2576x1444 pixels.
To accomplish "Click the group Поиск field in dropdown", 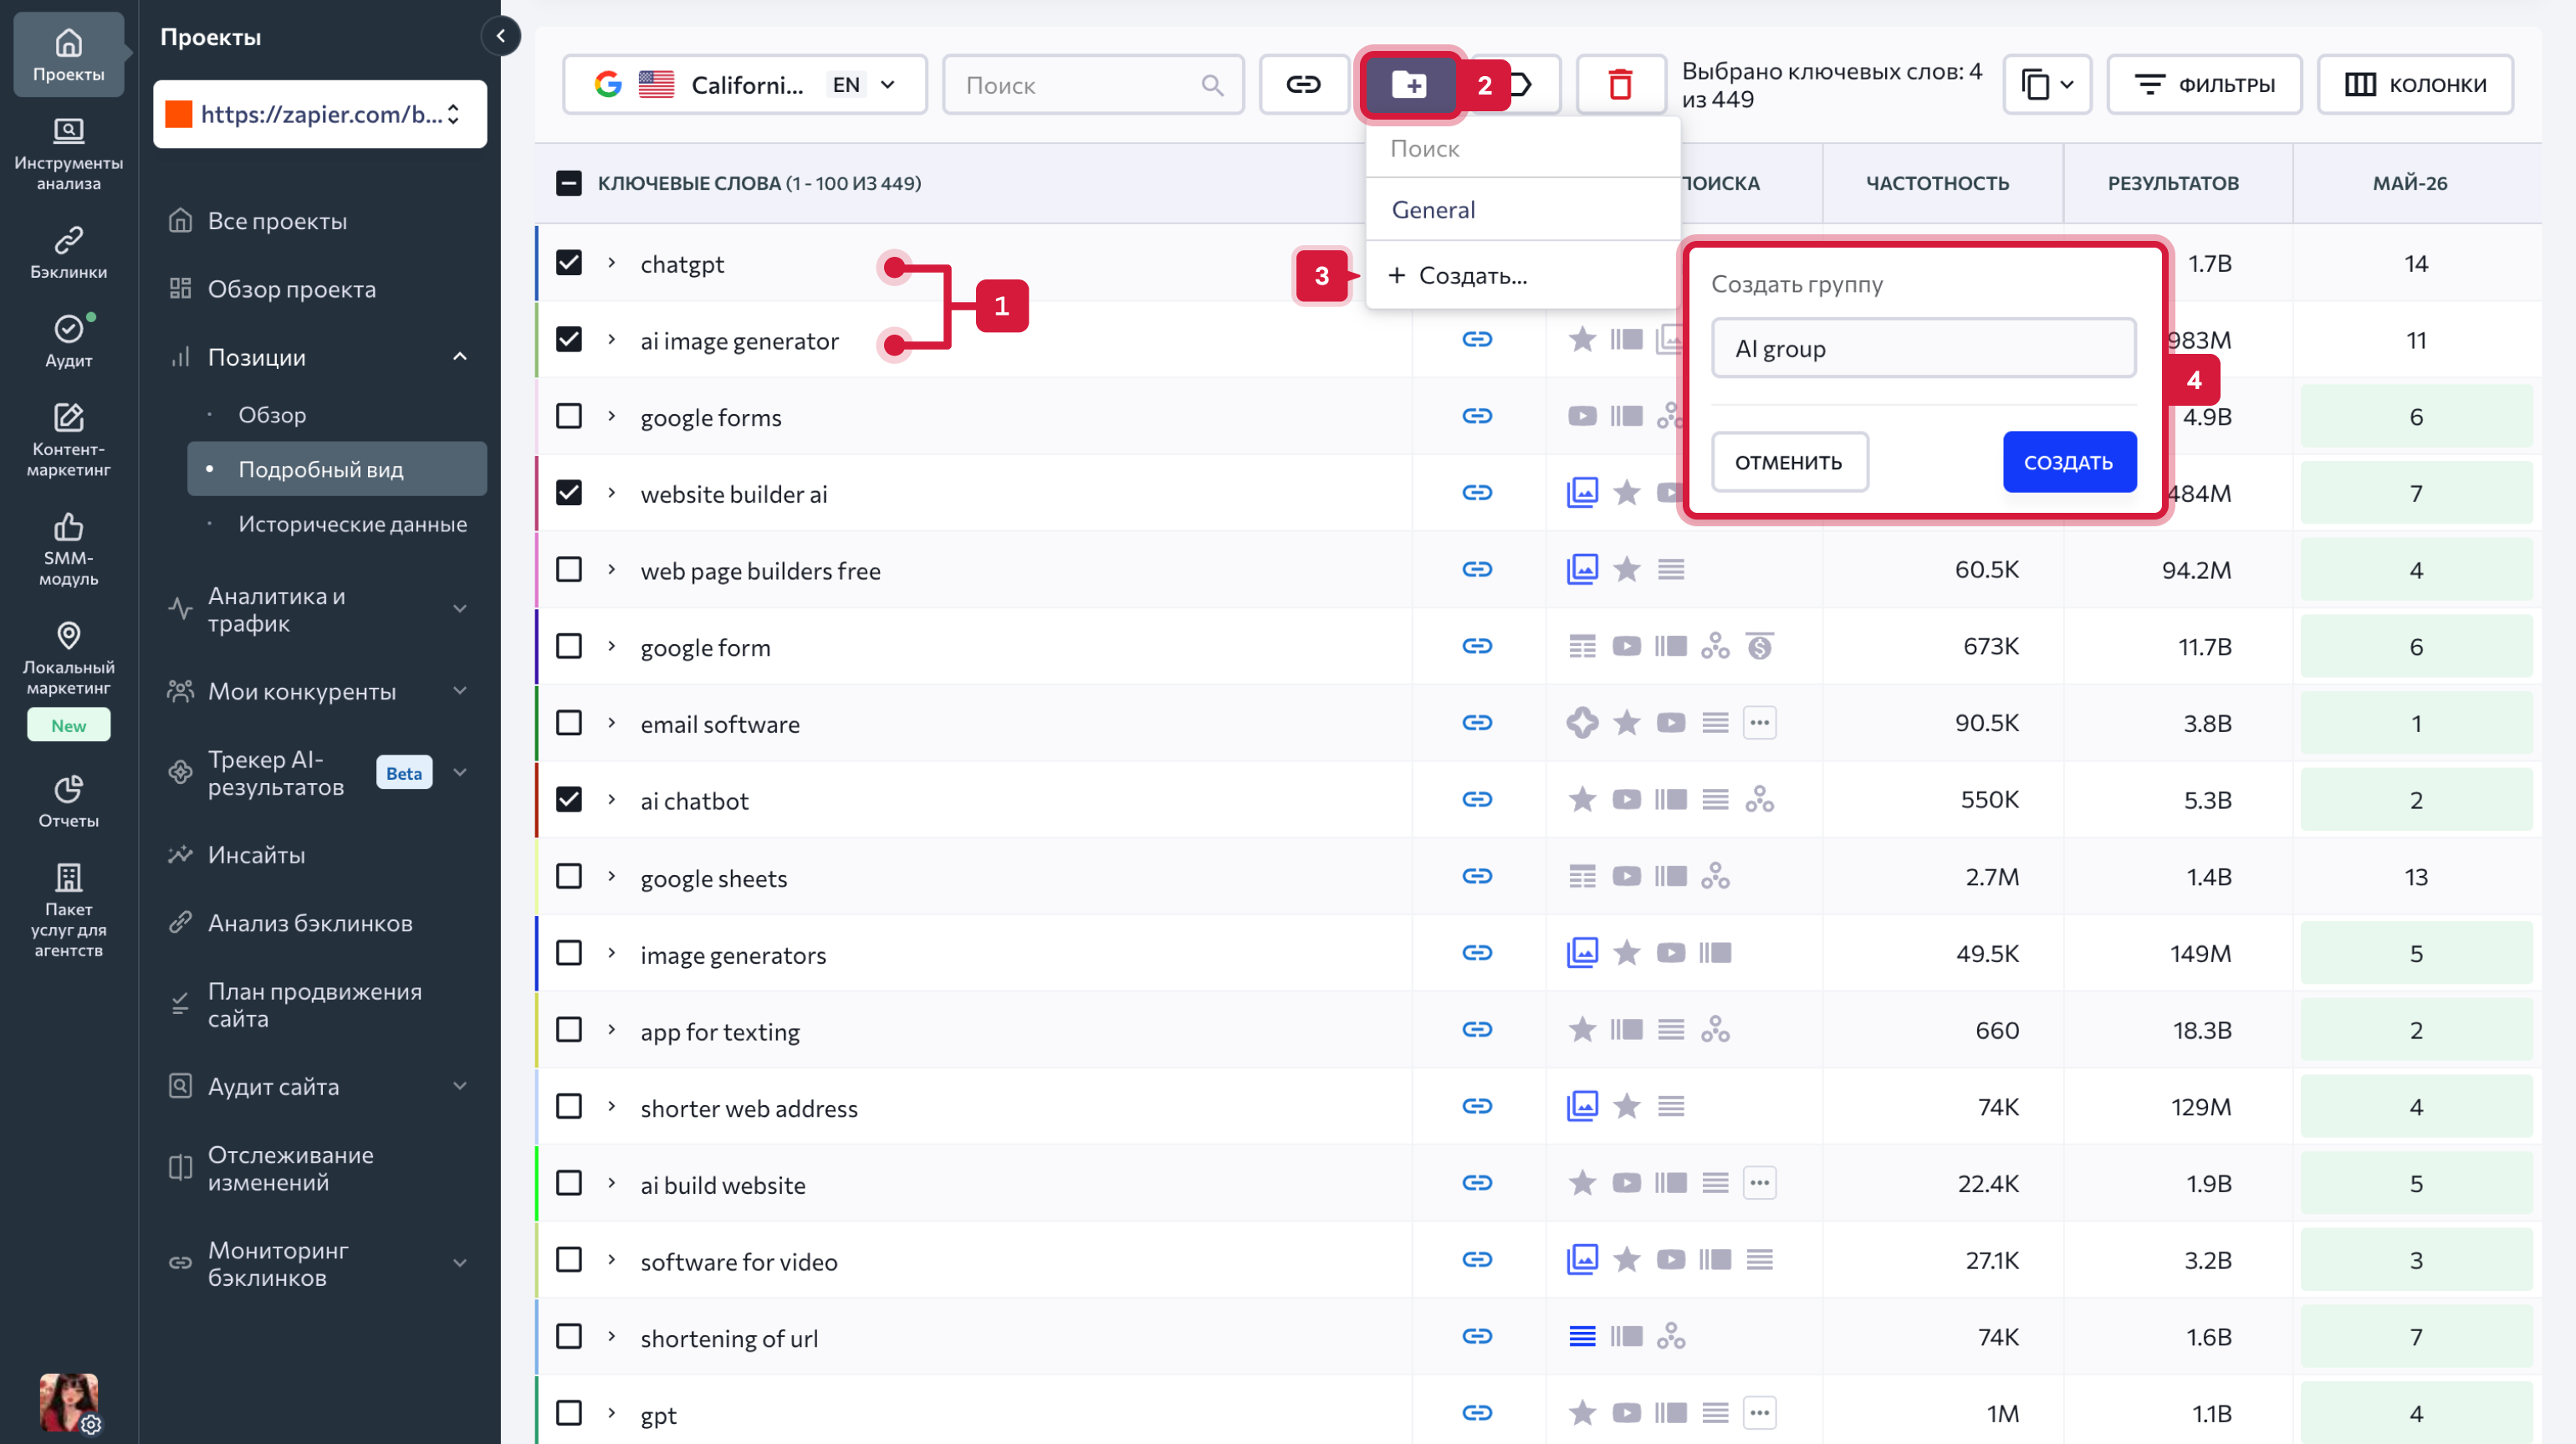I will point(1524,149).
